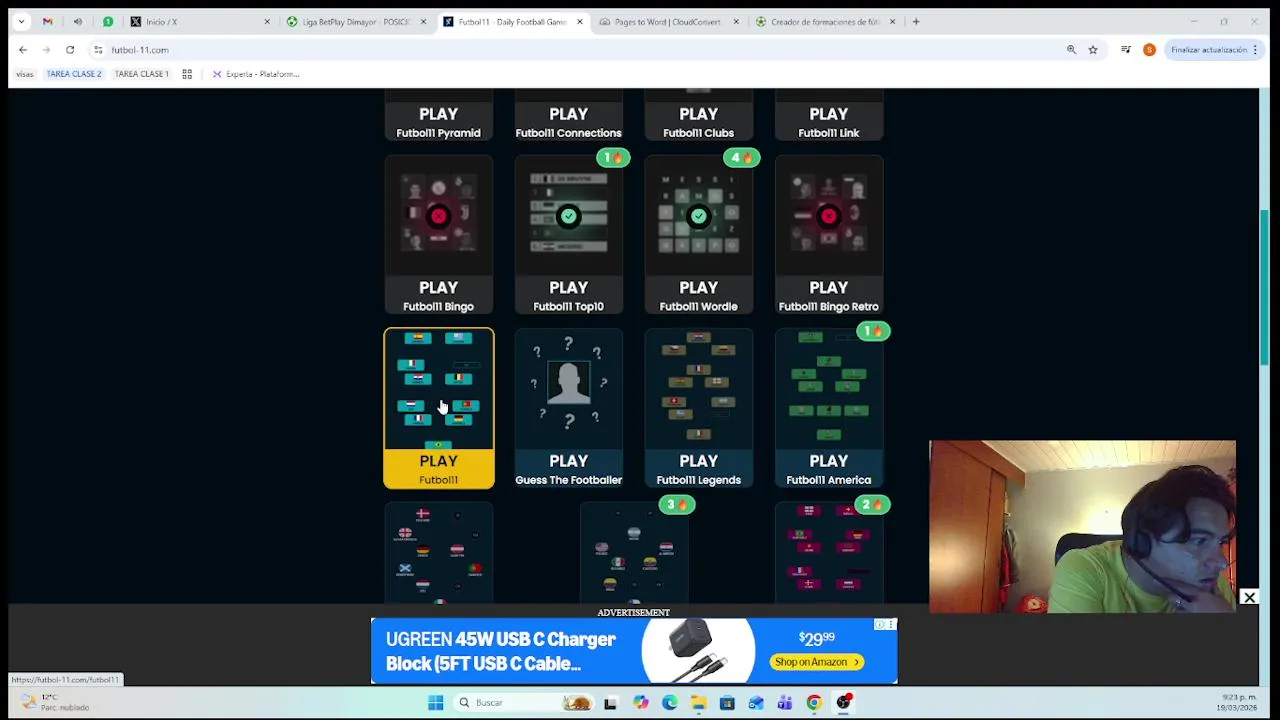Image resolution: width=1280 pixels, height=720 pixels.
Task: Click the page's vertical scrollbar
Action: pos(1265,288)
